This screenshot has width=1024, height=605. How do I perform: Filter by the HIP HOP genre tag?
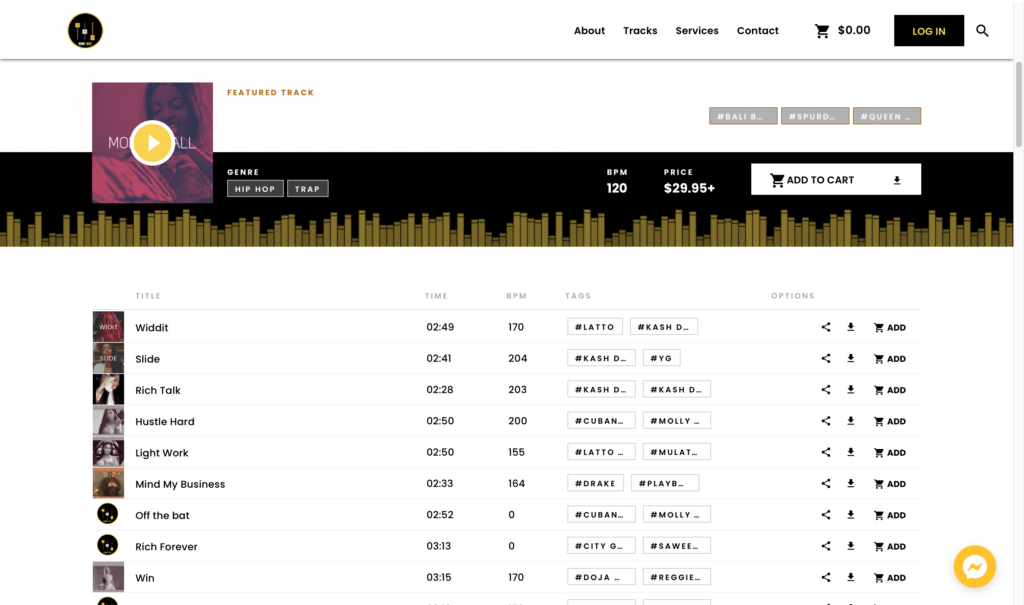point(255,188)
